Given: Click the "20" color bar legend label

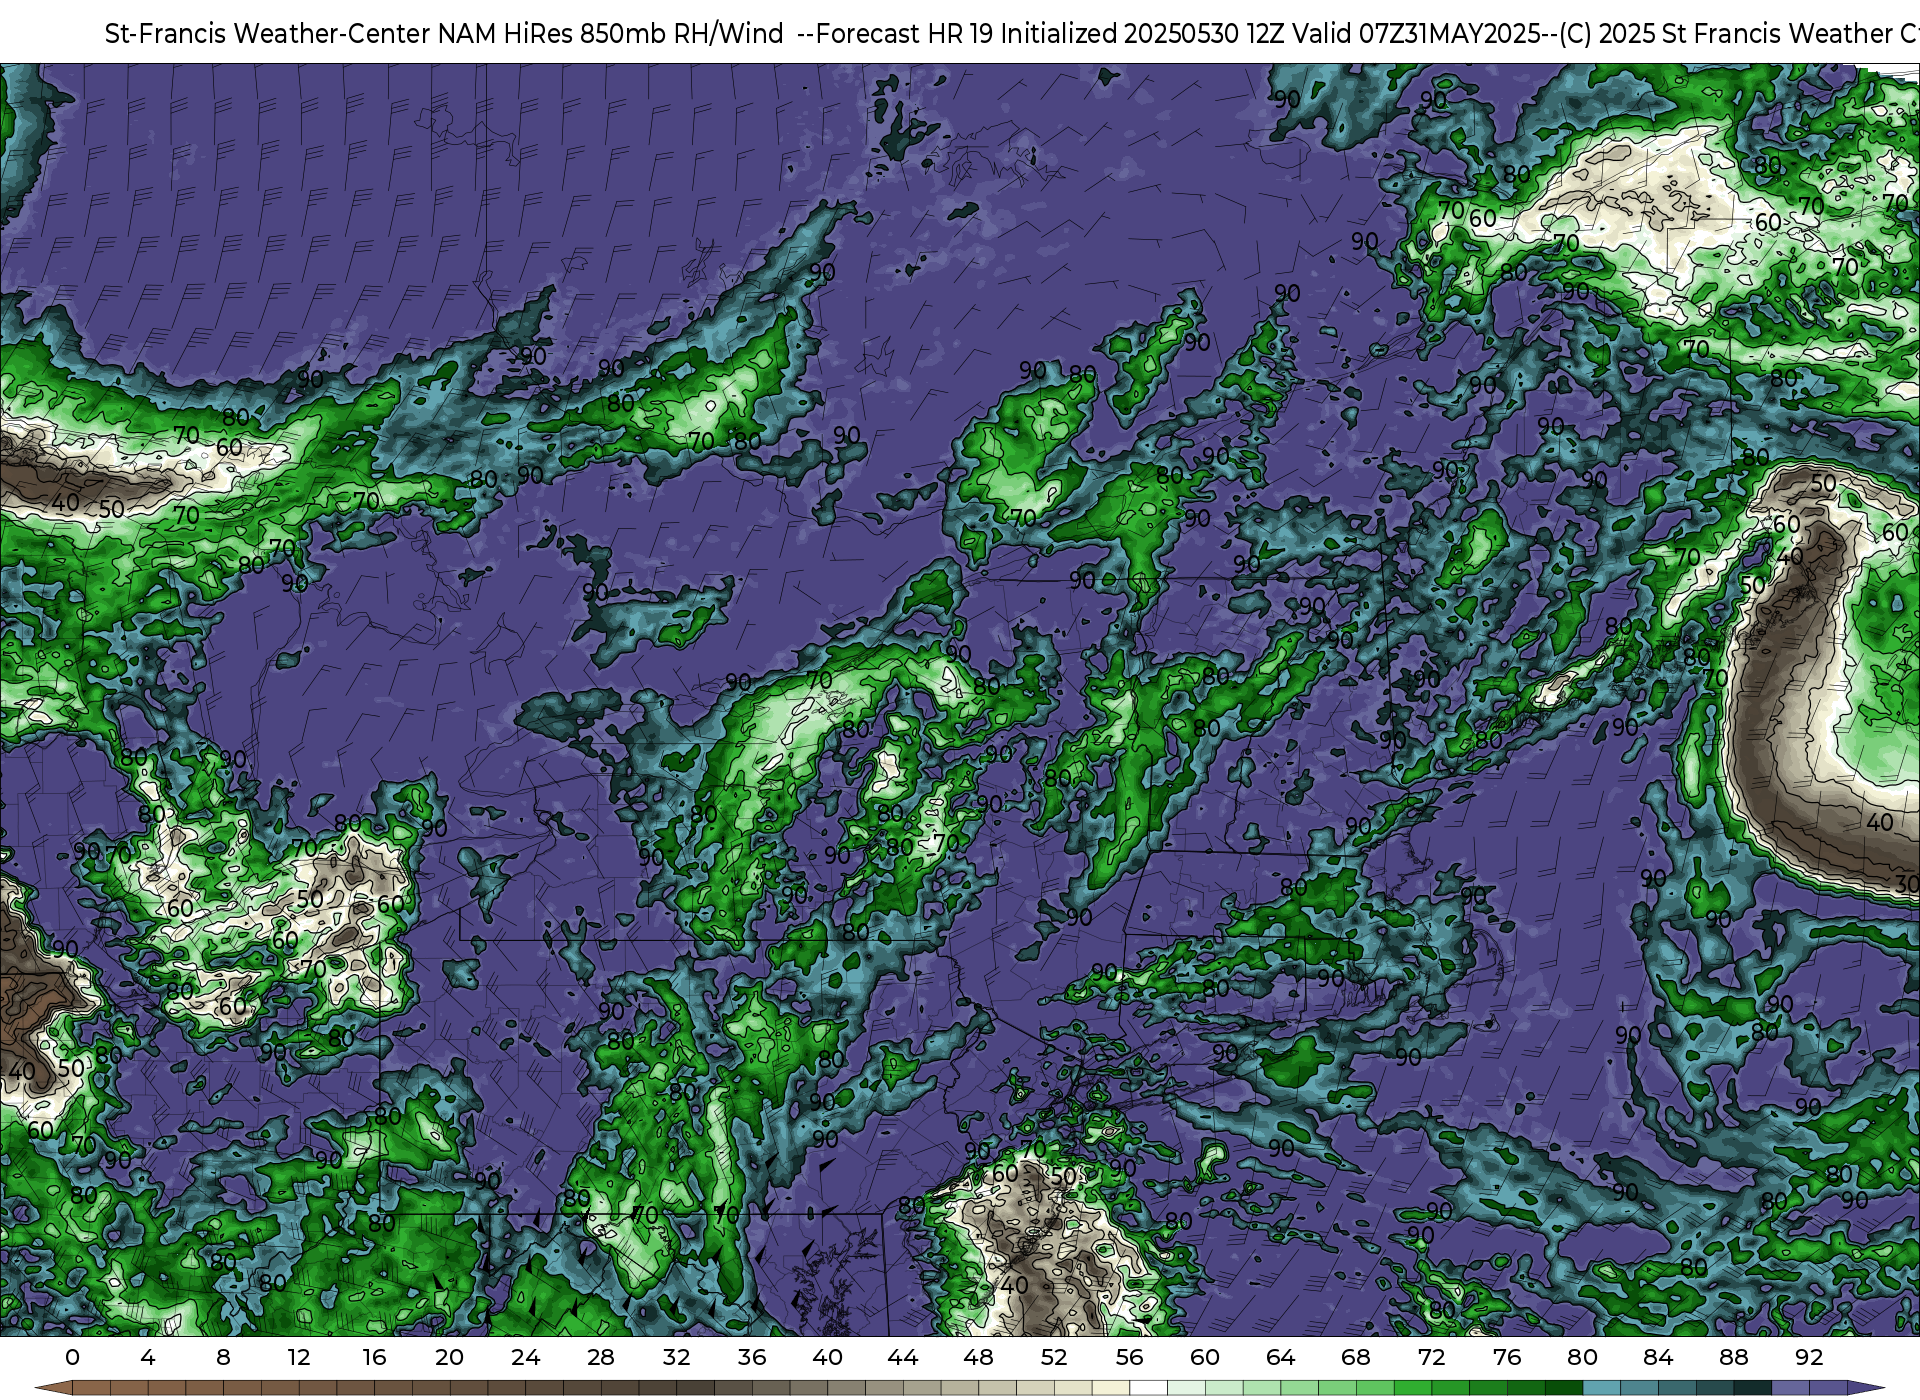Looking at the screenshot, I should tap(450, 1357).
